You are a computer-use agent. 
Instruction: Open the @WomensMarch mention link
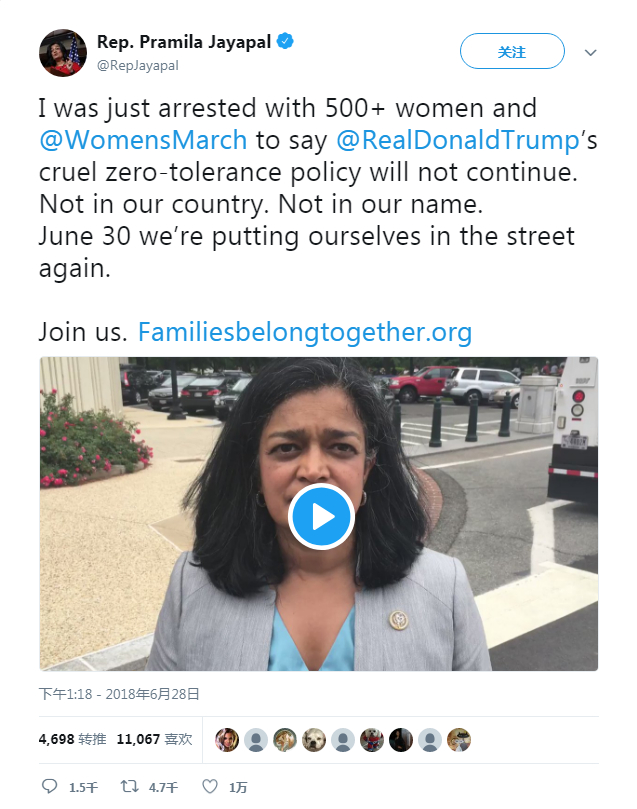[143, 139]
